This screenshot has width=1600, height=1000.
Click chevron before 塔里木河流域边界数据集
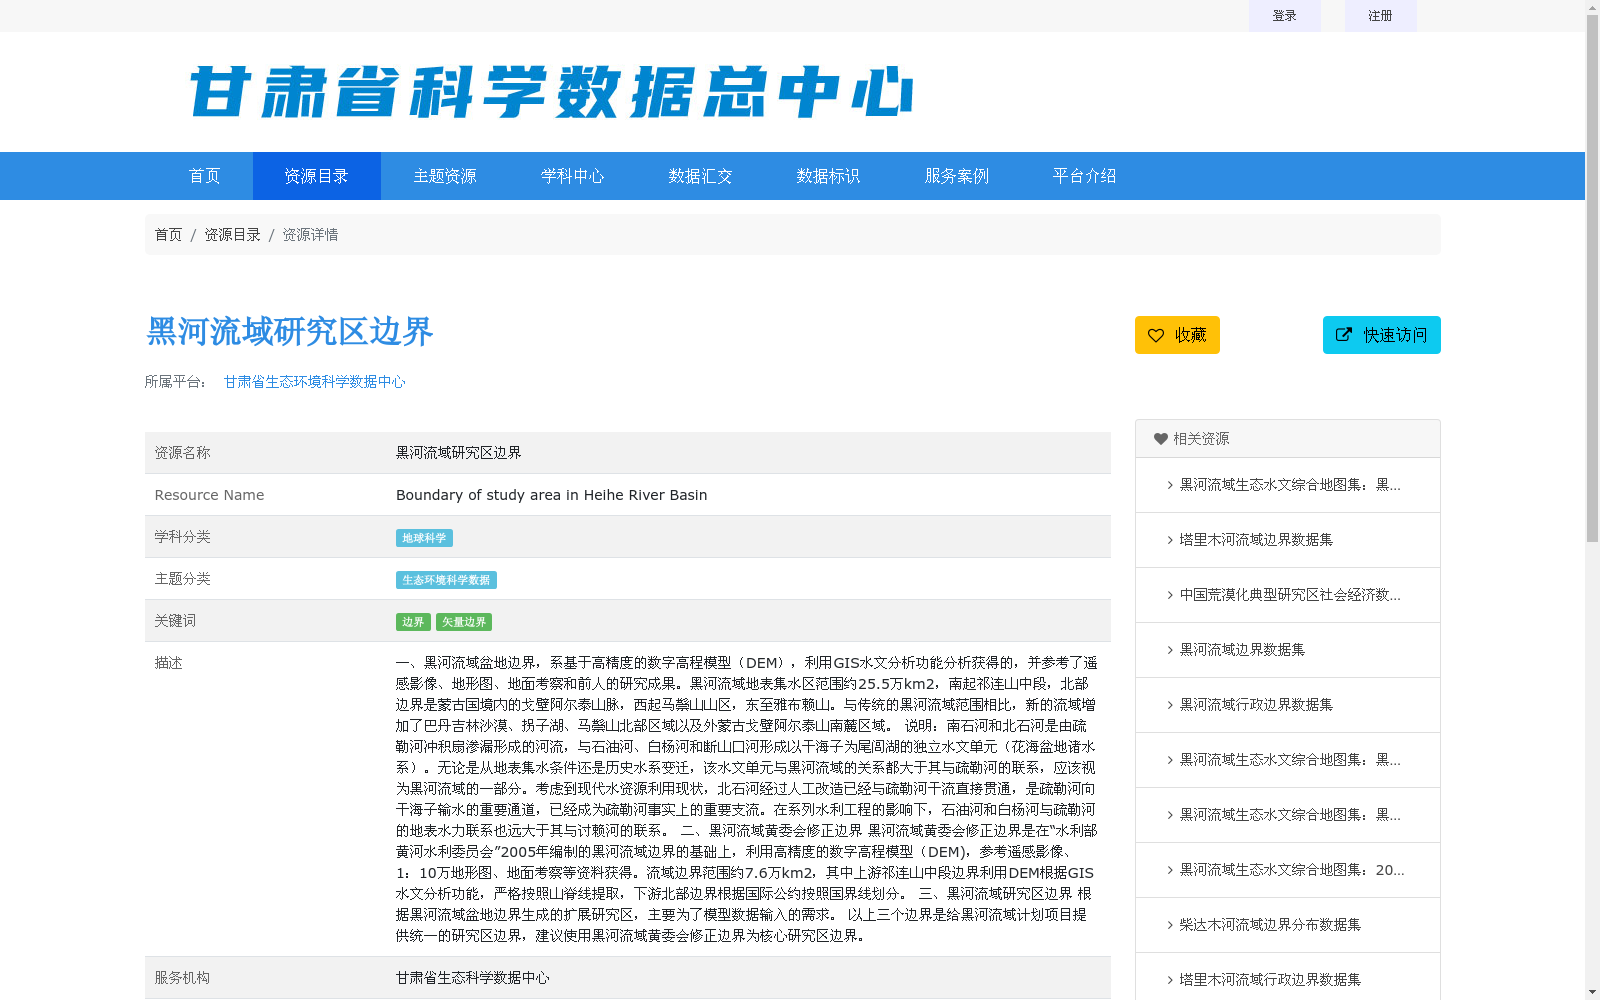point(1170,540)
